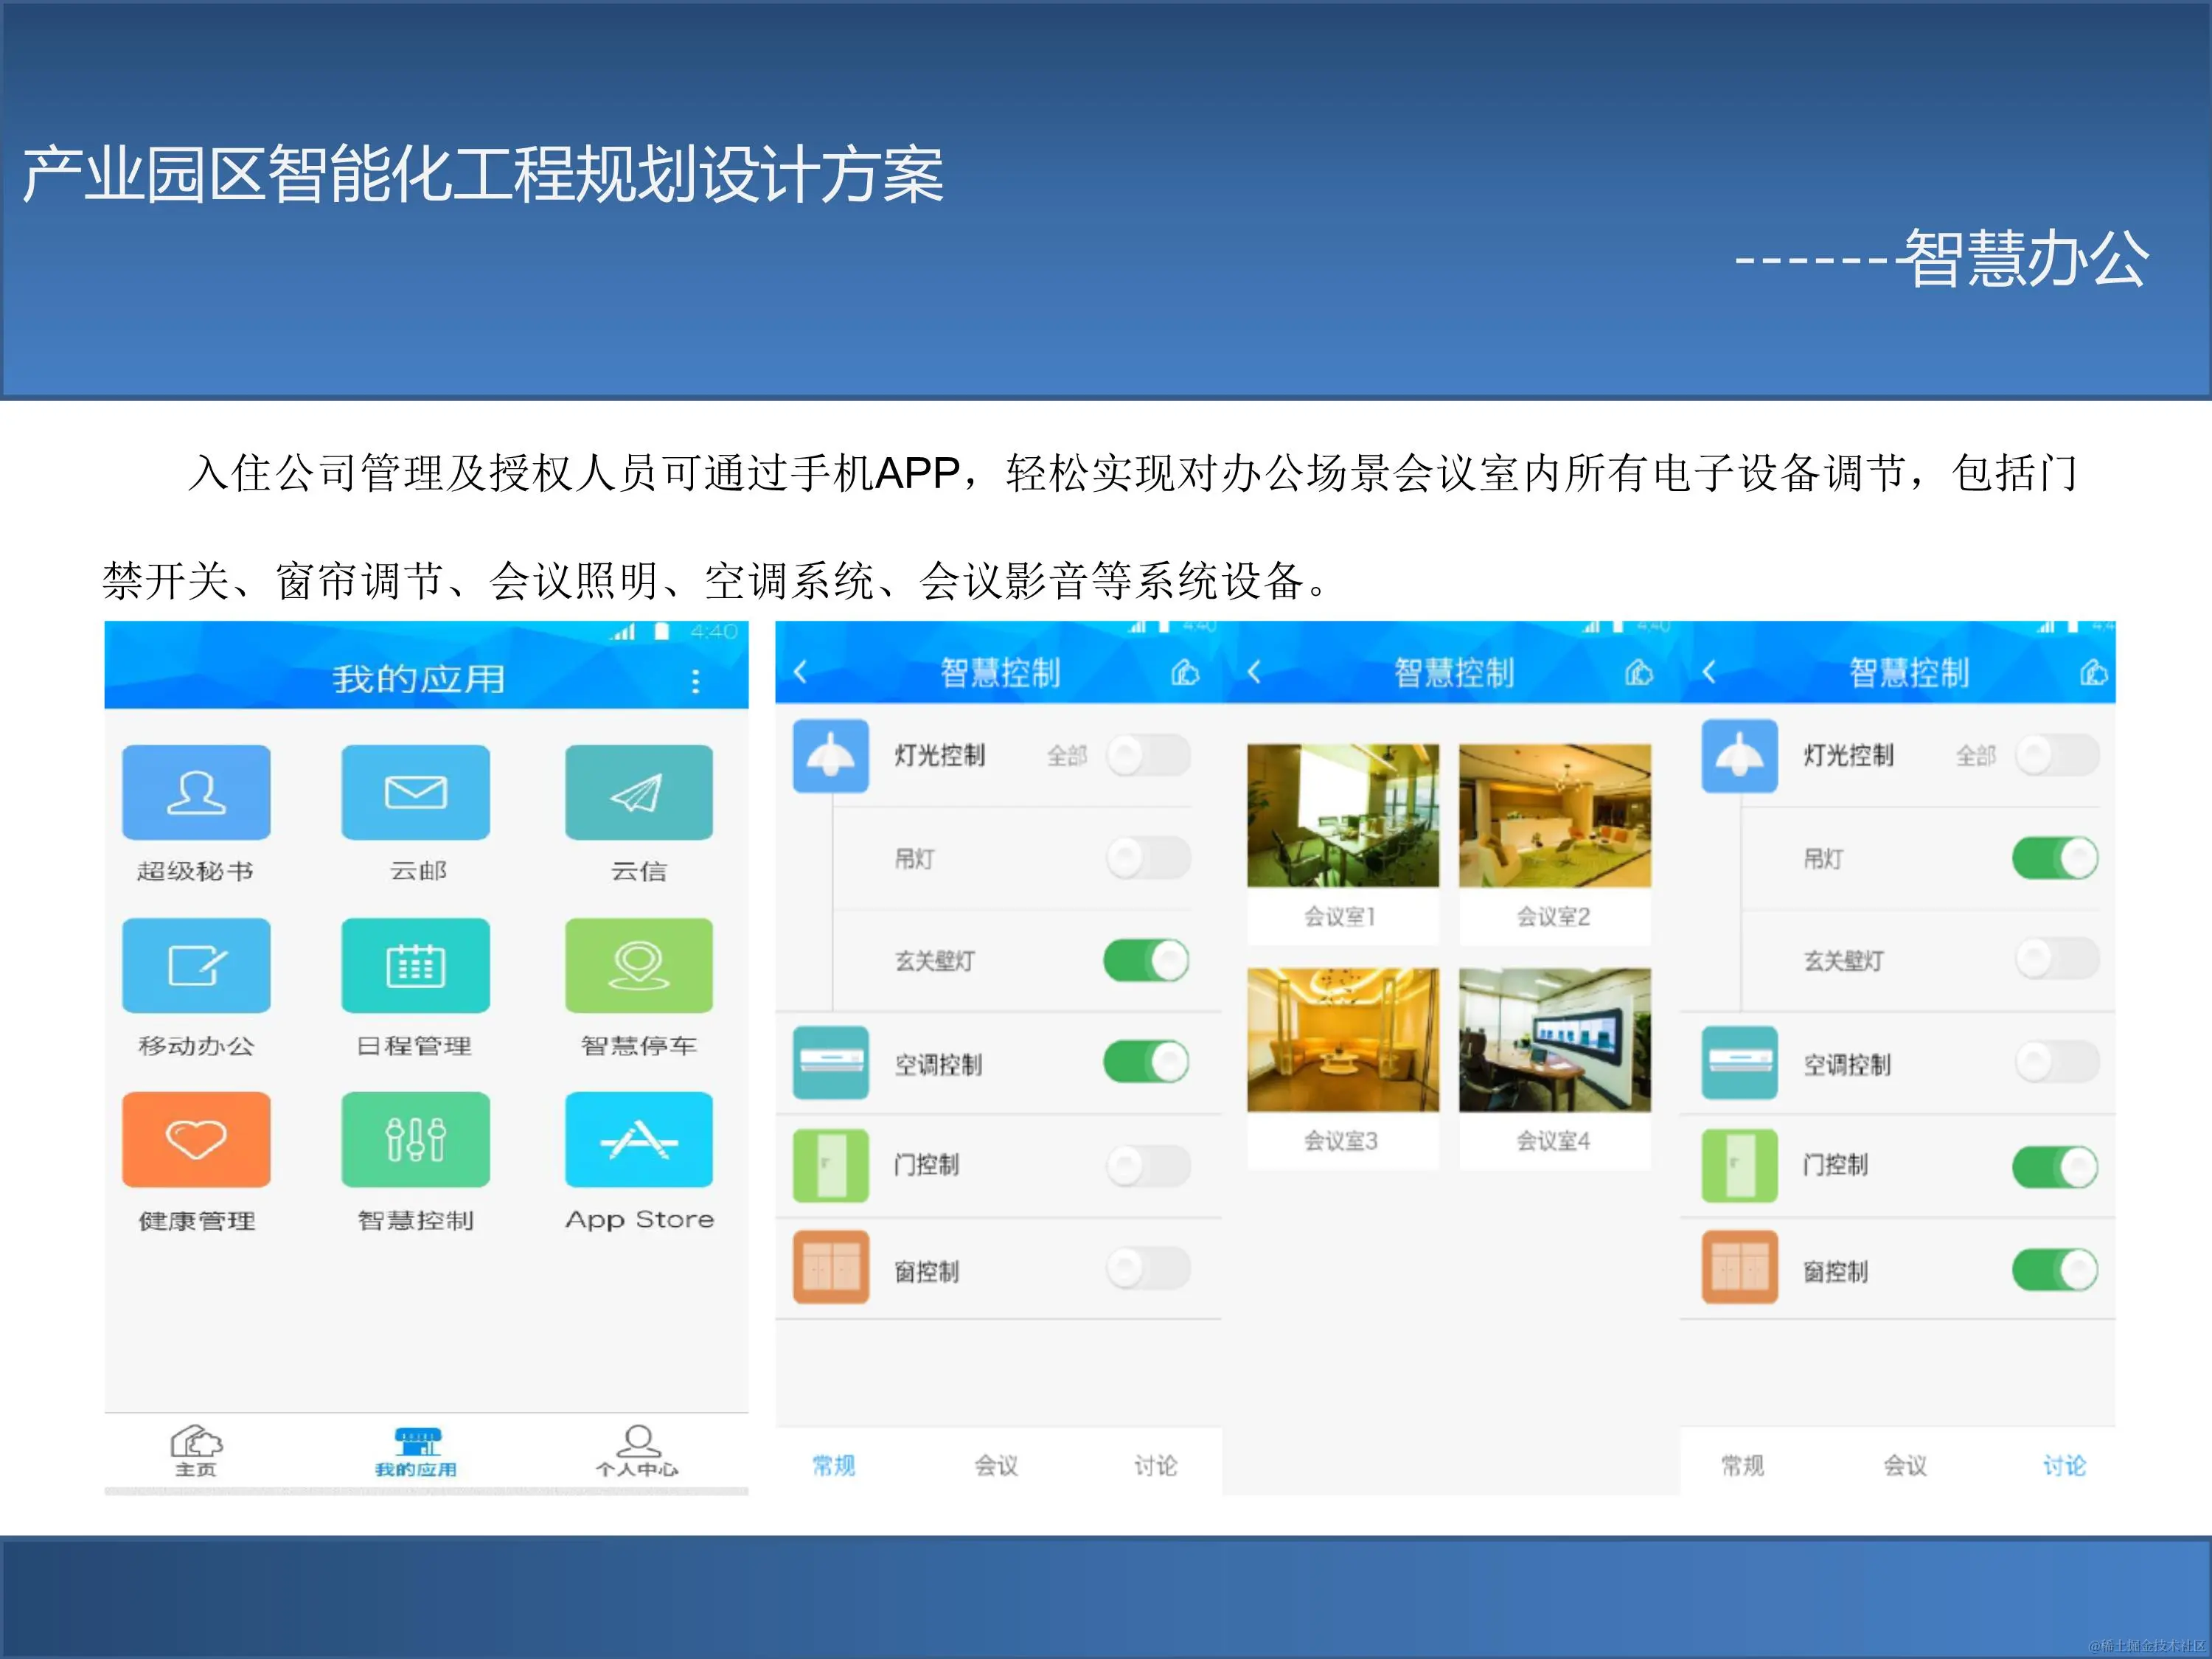
Task: Select the 智慧停车 icon
Action: tap(639, 965)
